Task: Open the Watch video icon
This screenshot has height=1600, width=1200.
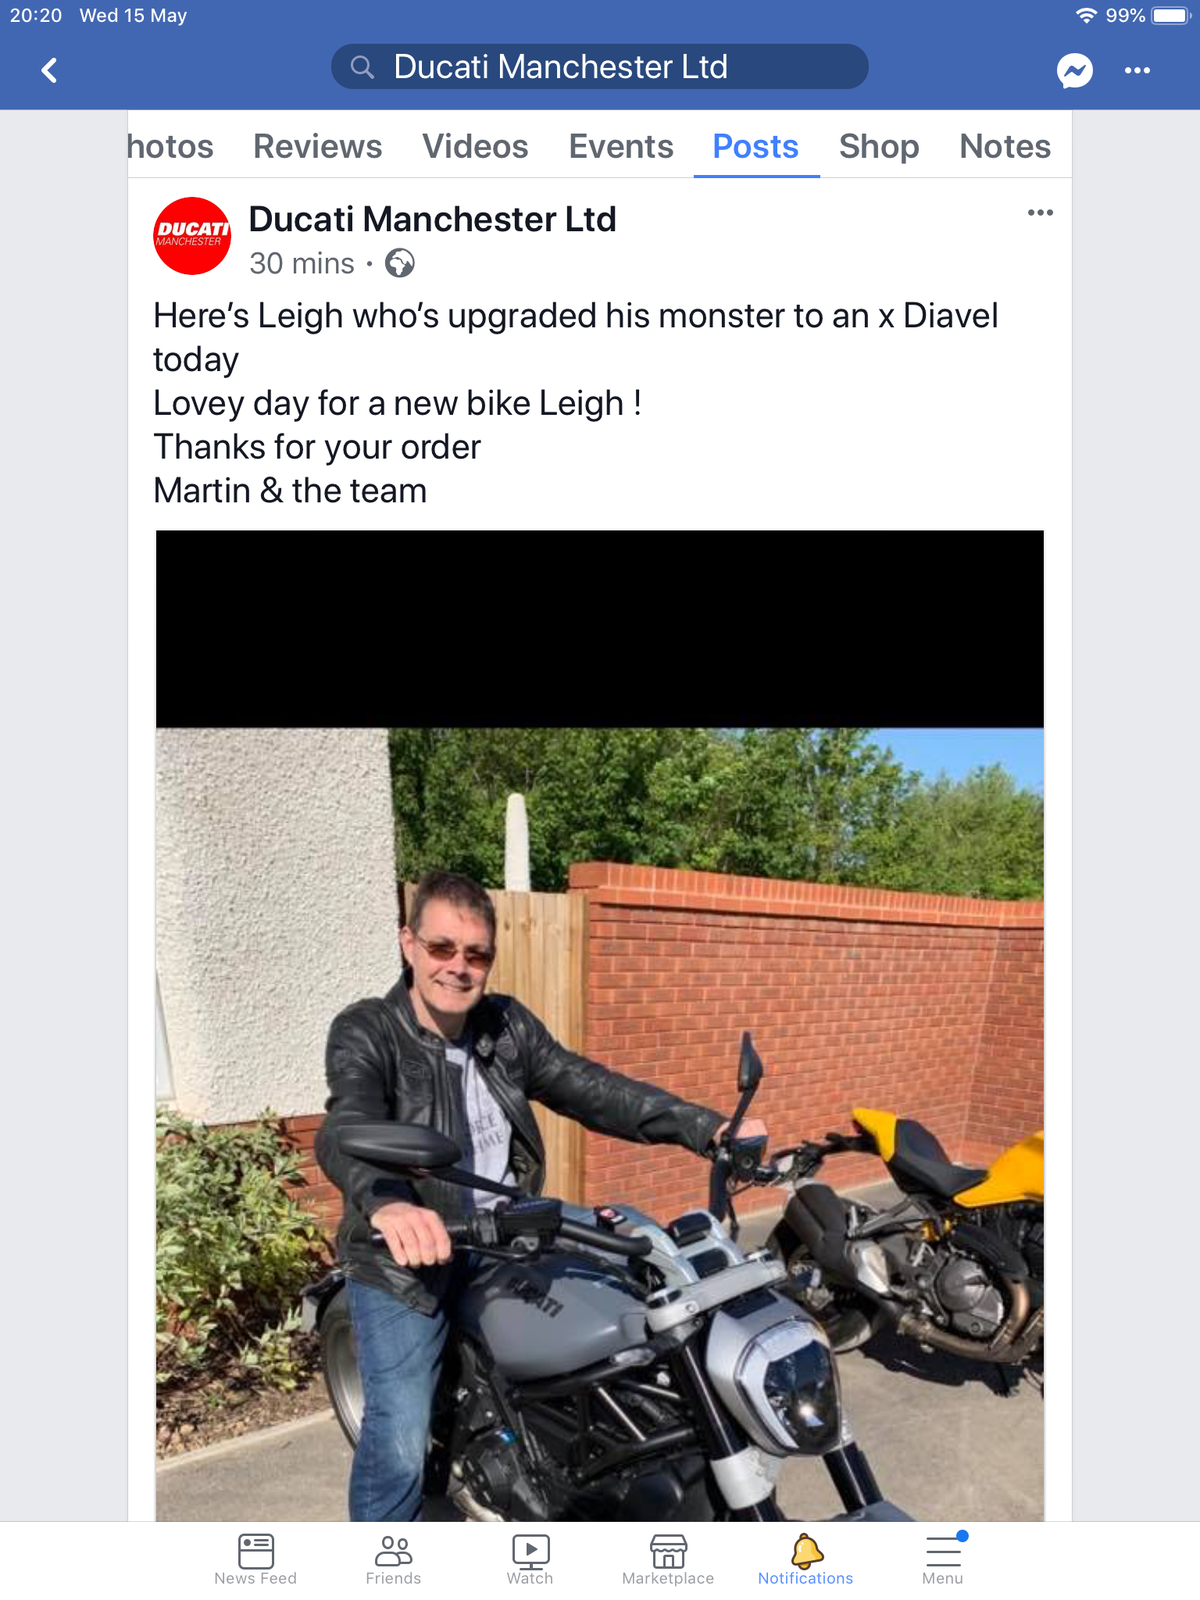Action: (530, 1551)
